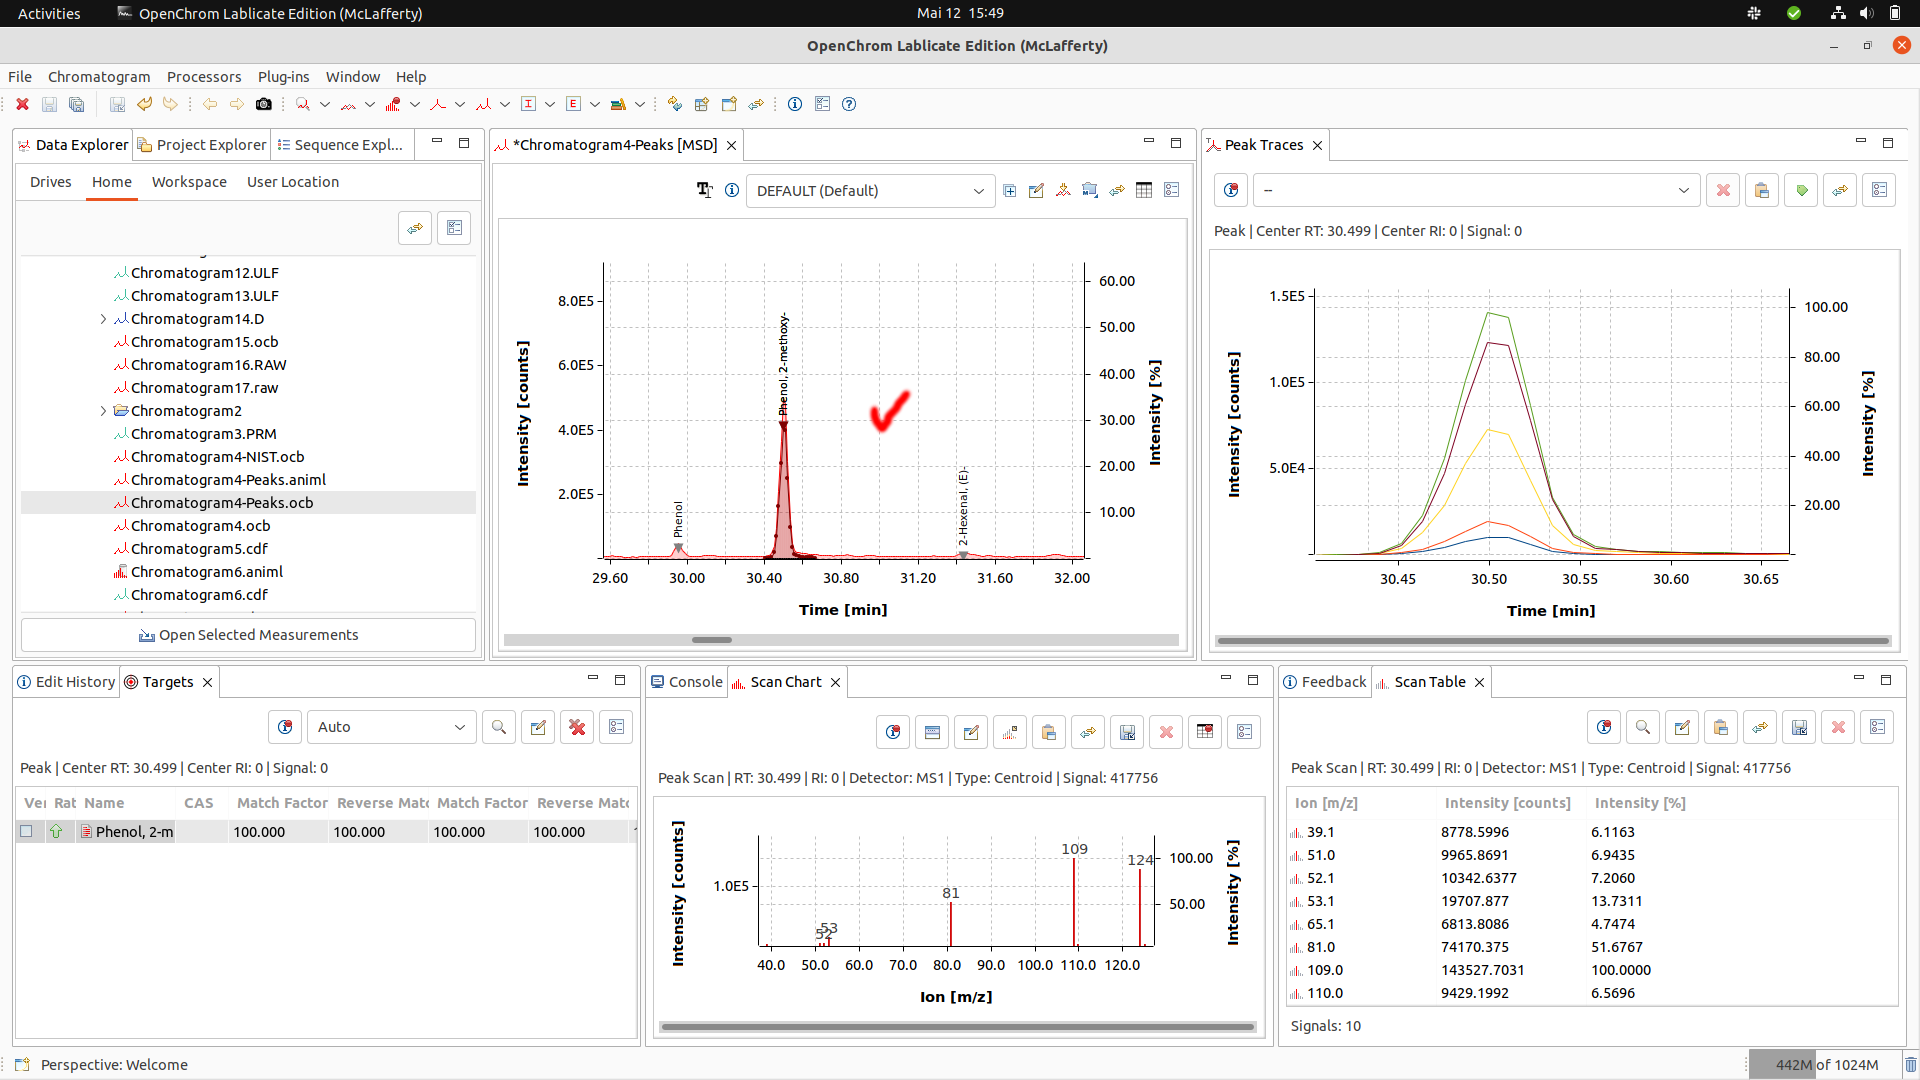Save the Scan Table data
Viewport: 1920px width, 1080px height.
click(1800, 727)
